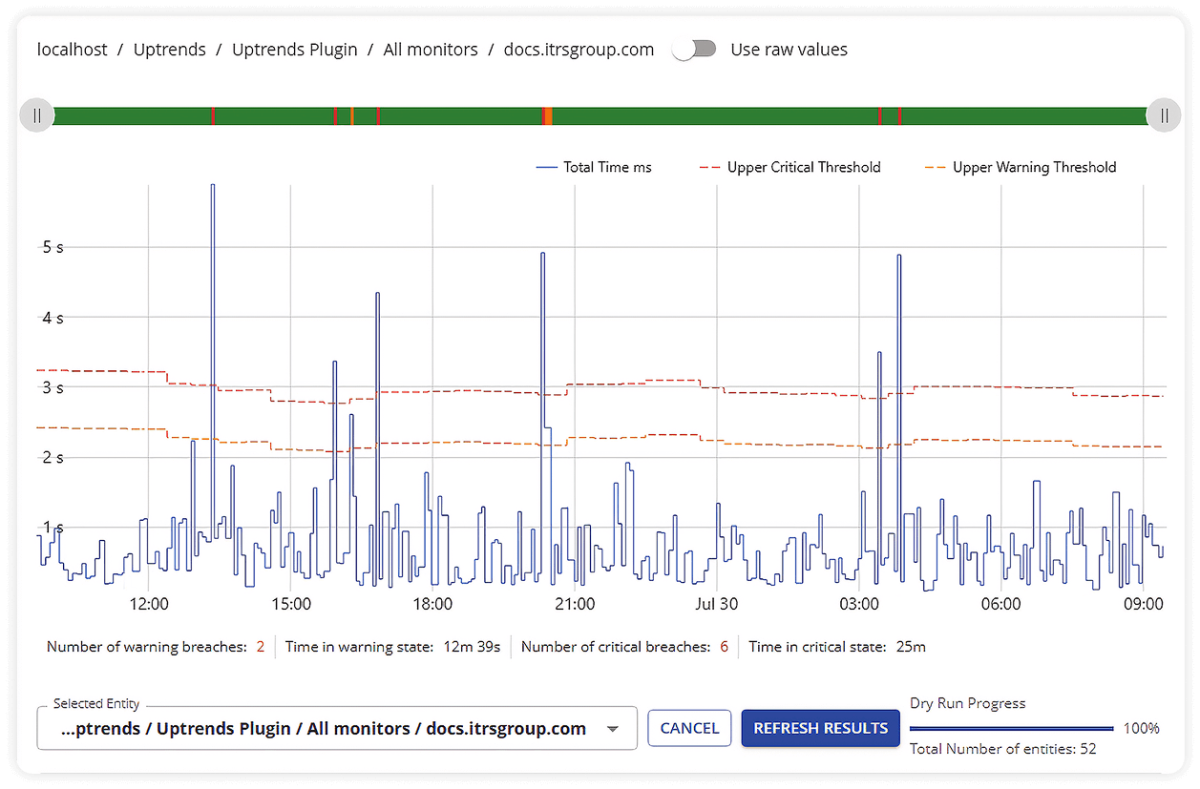Open the Uptrends Plugin breadcrumb link
Viewport: 1200px width, 789px height.
294,49
